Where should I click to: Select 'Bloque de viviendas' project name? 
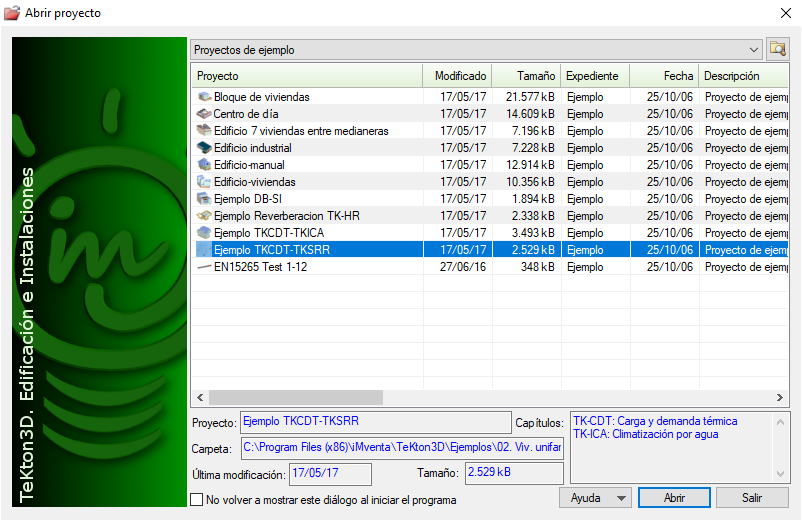click(x=262, y=97)
